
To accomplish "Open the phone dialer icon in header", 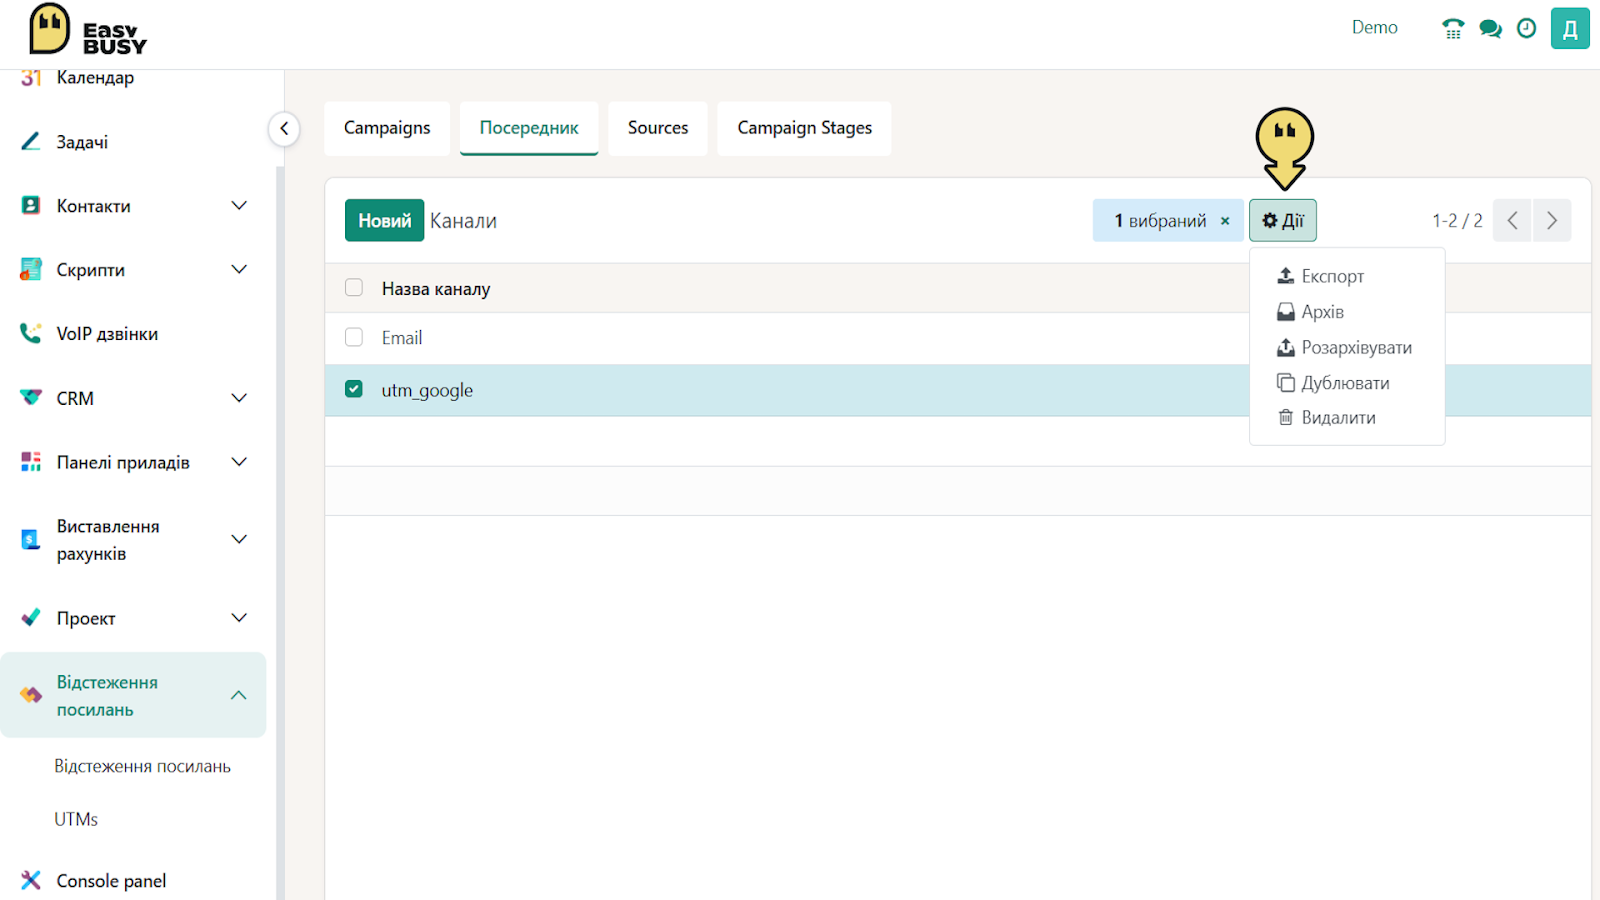I will click(1453, 29).
